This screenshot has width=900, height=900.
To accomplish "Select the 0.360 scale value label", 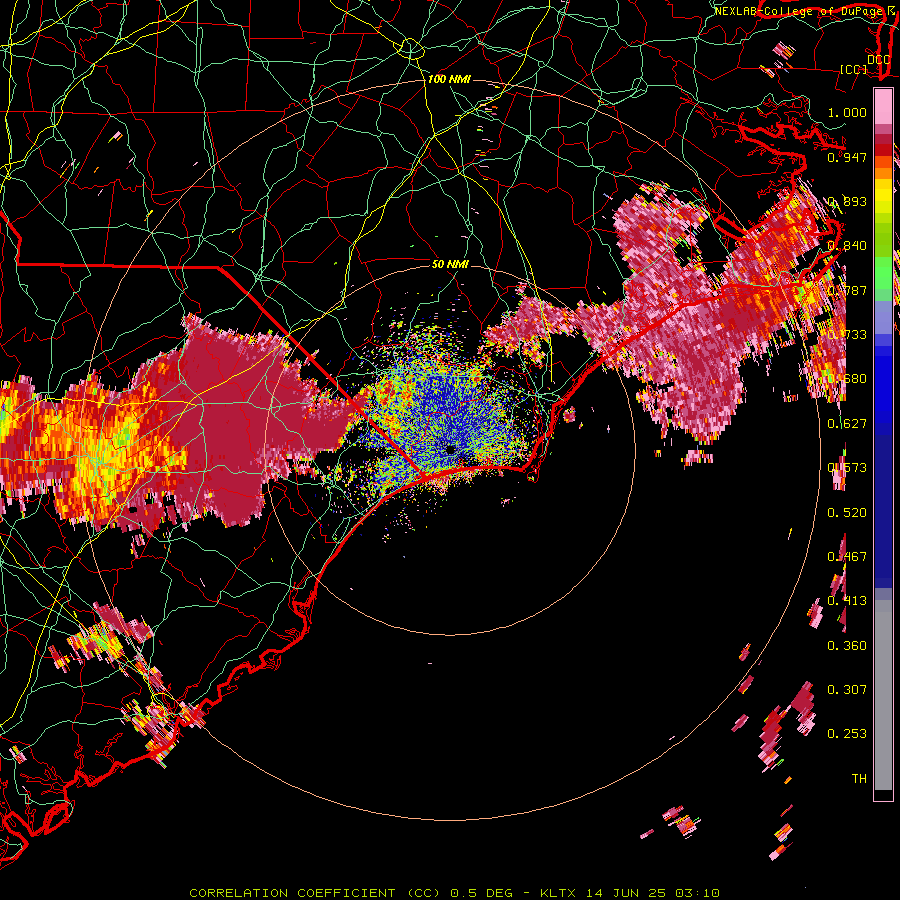I will (x=847, y=646).
